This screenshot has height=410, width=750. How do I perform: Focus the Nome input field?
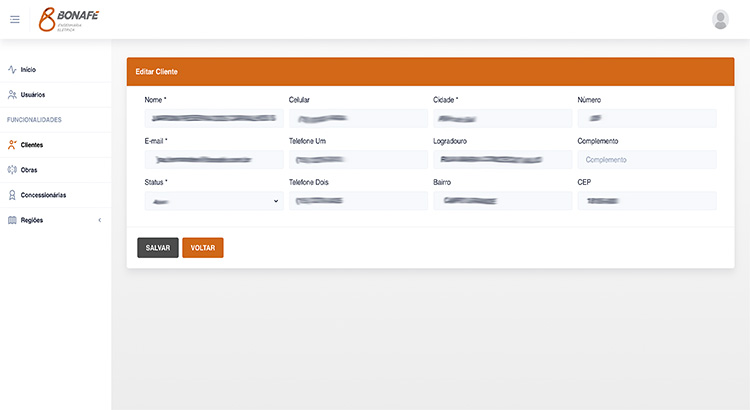214,118
